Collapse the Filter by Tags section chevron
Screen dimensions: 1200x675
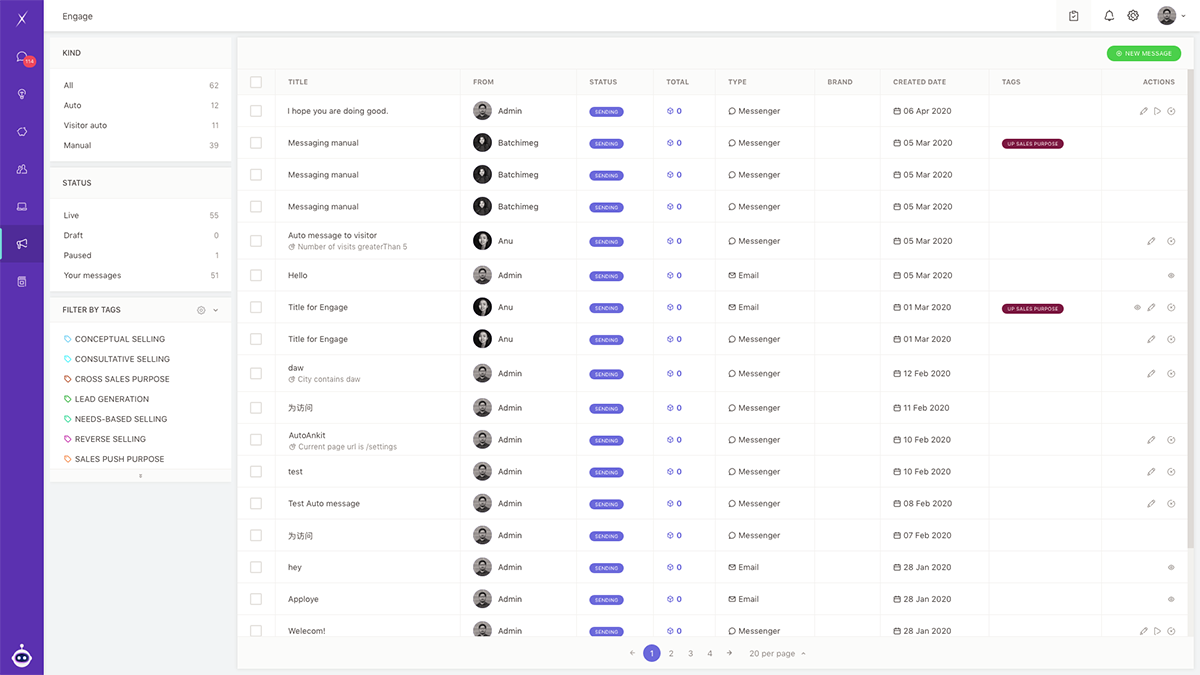click(x=216, y=310)
